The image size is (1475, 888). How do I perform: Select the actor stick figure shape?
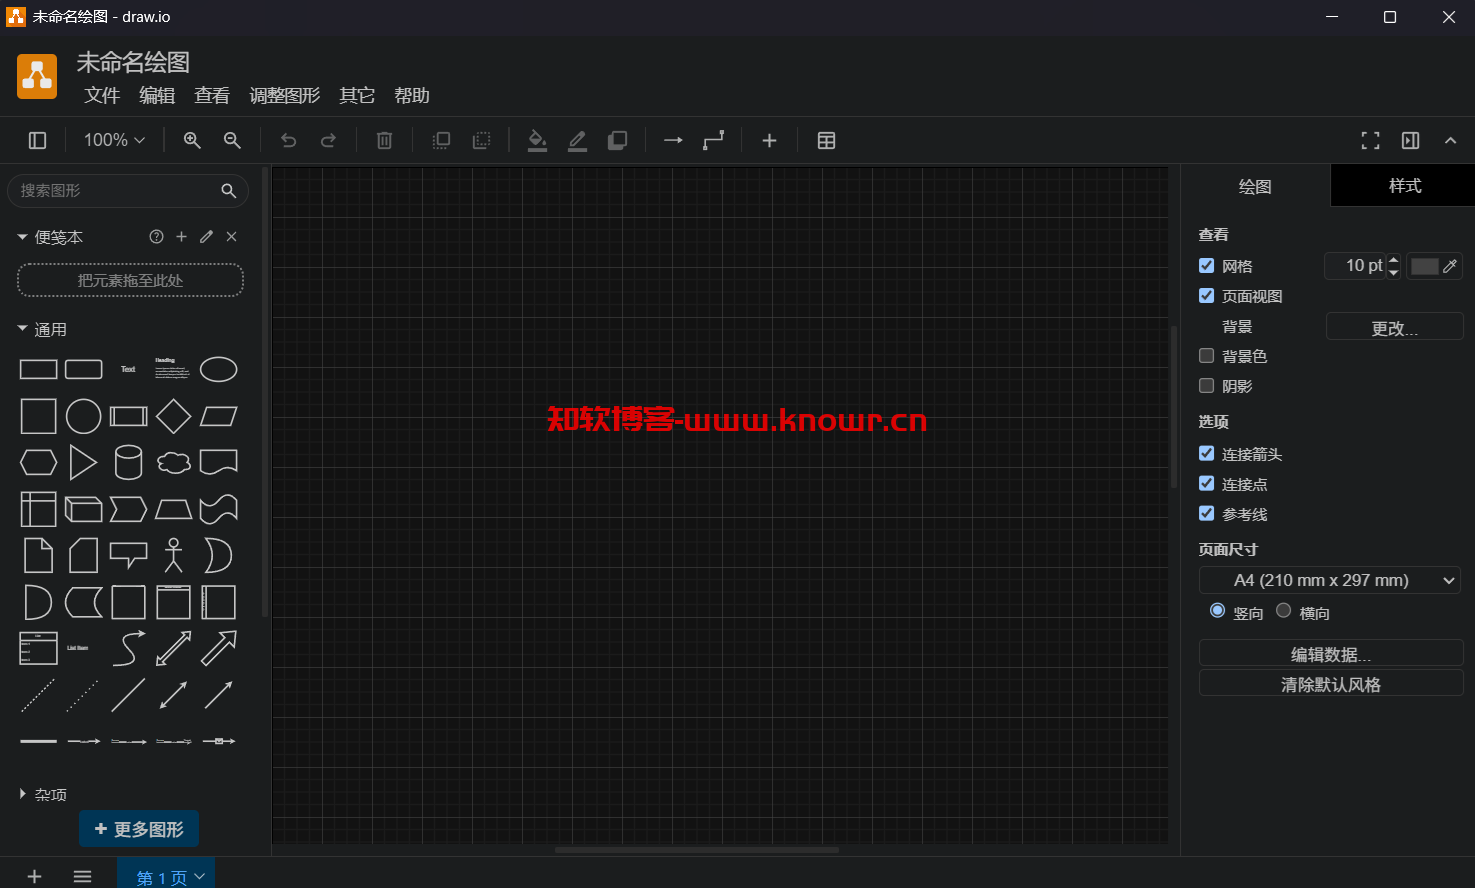coord(173,555)
